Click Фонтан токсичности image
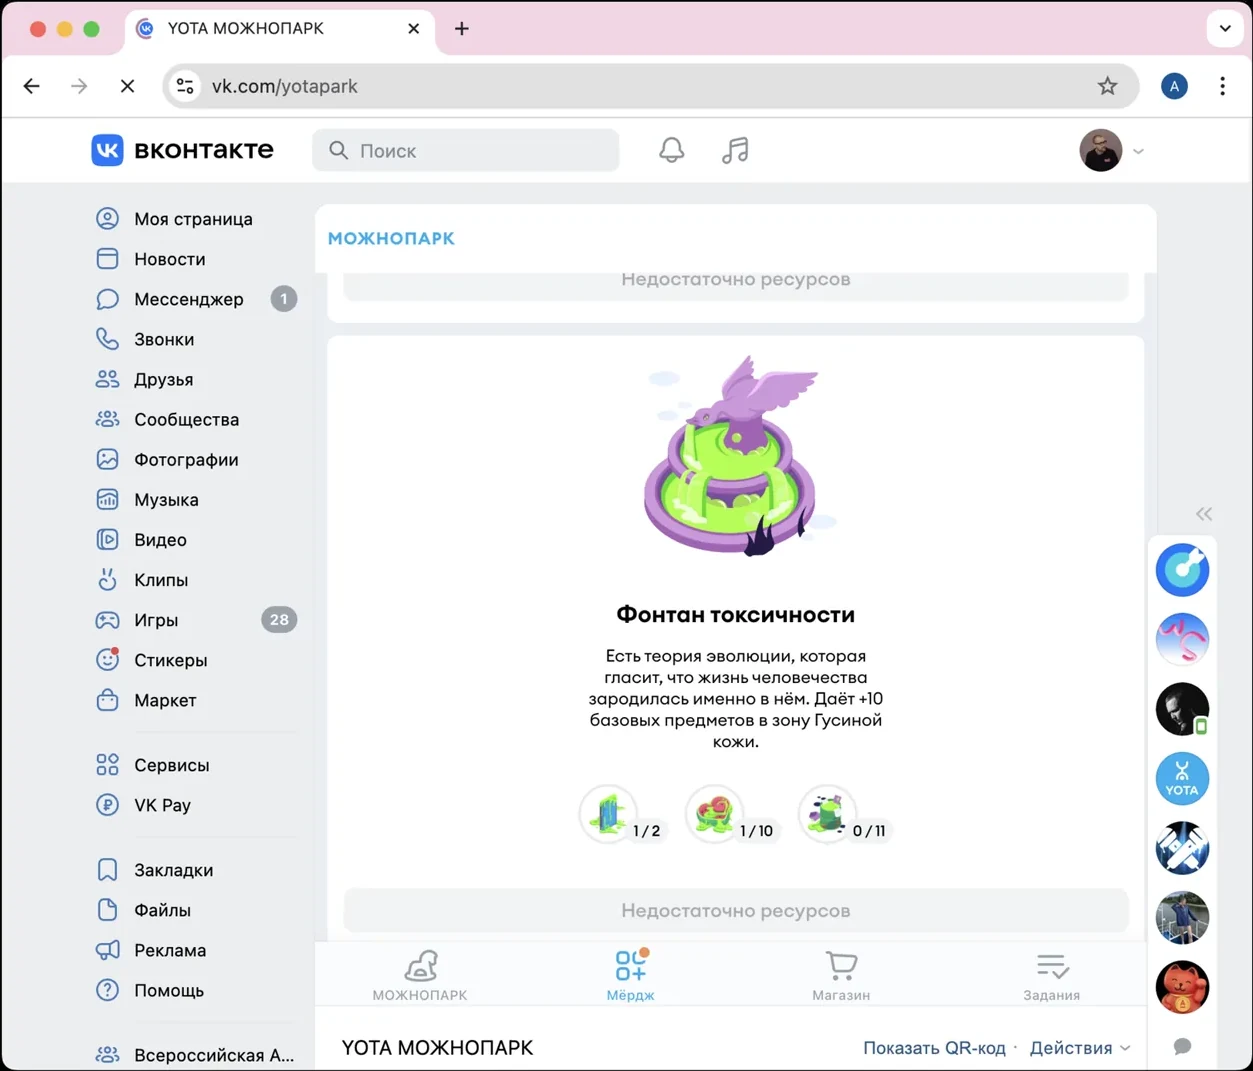This screenshot has height=1071, width=1253. click(x=736, y=456)
